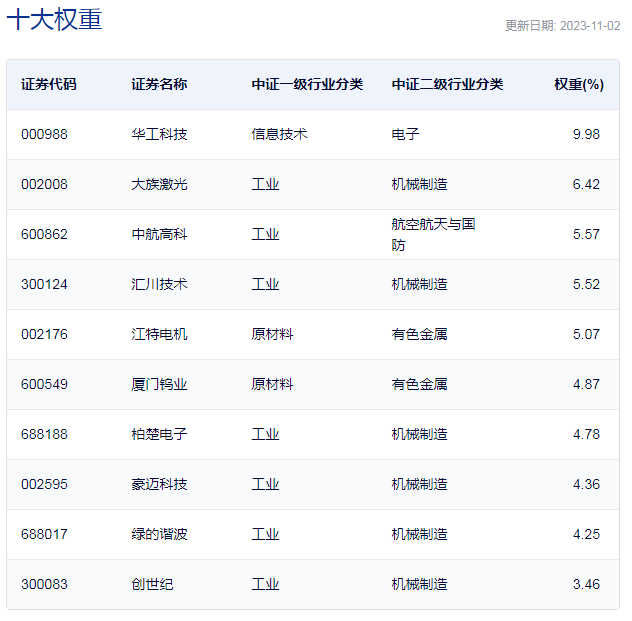This screenshot has height=621, width=632.
Task: Click the 证券名称 column header
Action: (x=159, y=84)
